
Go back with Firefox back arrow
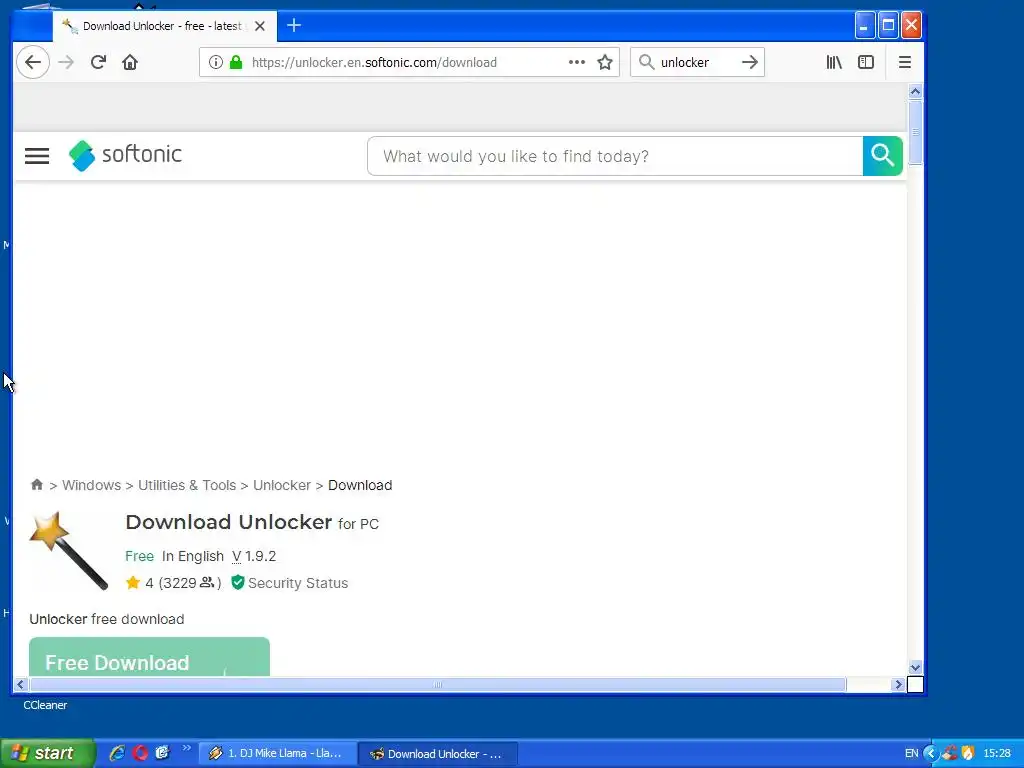point(33,62)
